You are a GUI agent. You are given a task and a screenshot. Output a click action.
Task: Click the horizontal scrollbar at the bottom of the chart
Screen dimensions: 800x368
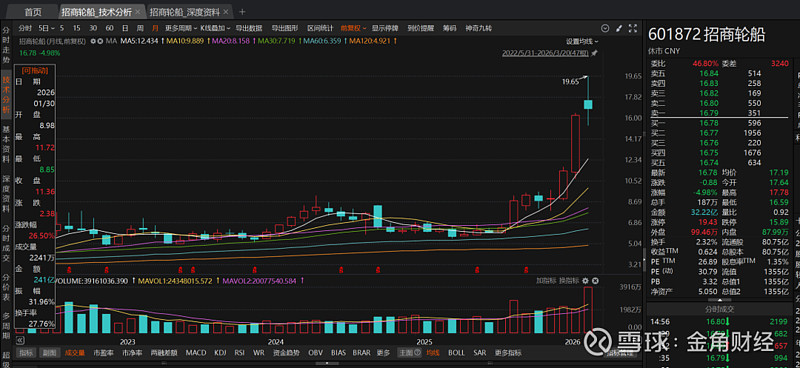327,363
